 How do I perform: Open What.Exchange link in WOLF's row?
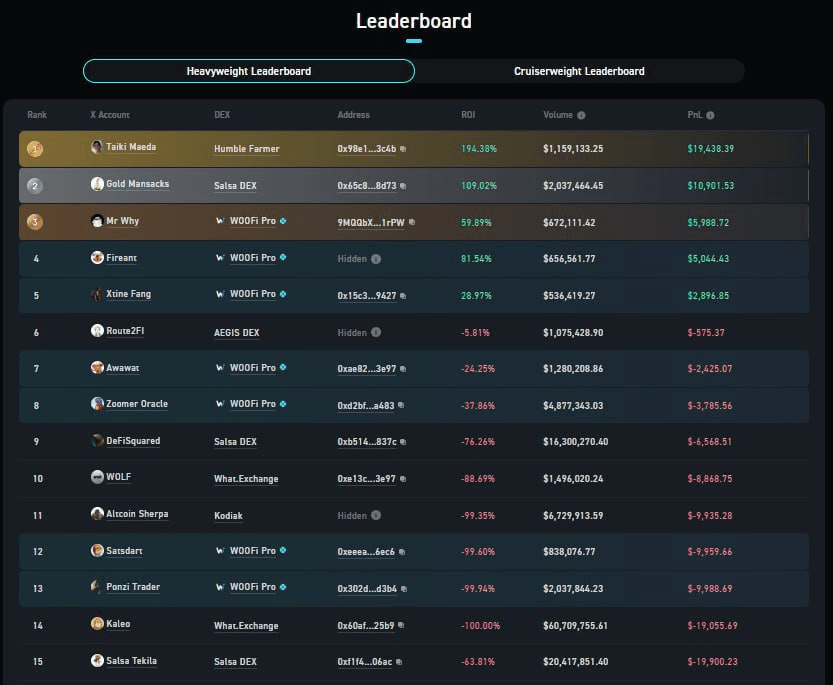[x=245, y=478]
